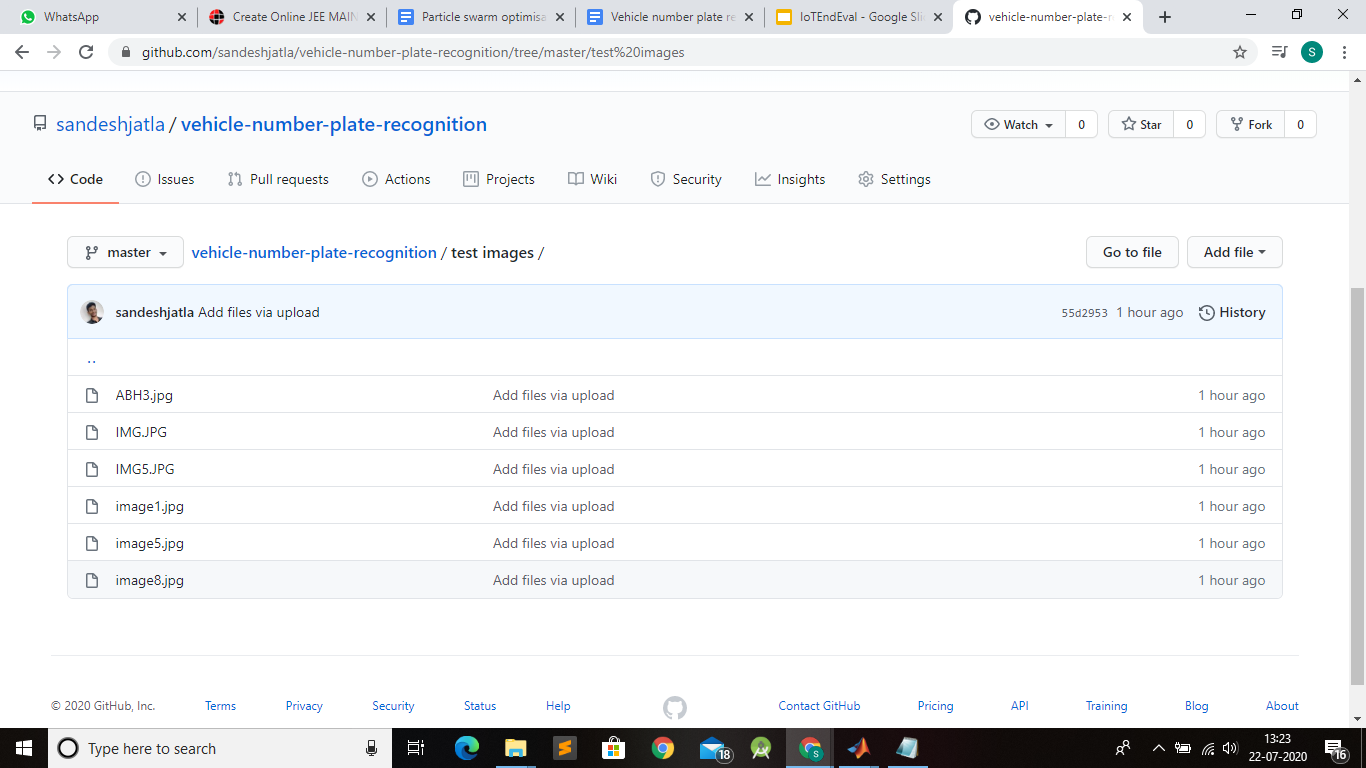Click sandeshjatla's commit author avatar

coord(92,312)
